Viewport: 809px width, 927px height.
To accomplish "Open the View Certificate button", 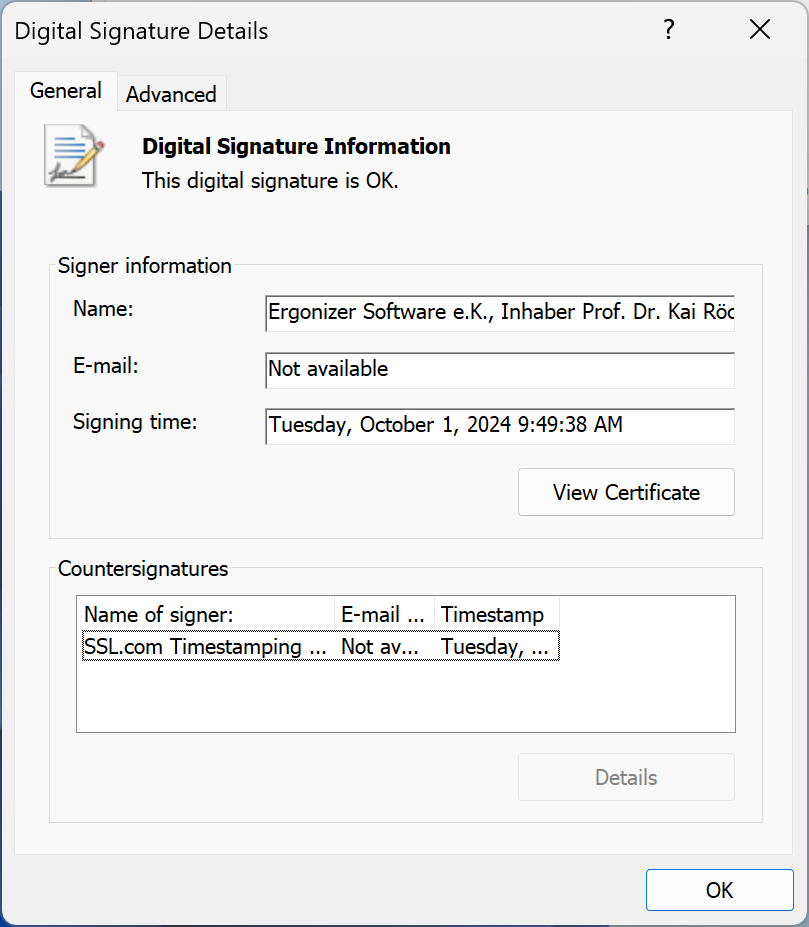I will click(x=626, y=492).
